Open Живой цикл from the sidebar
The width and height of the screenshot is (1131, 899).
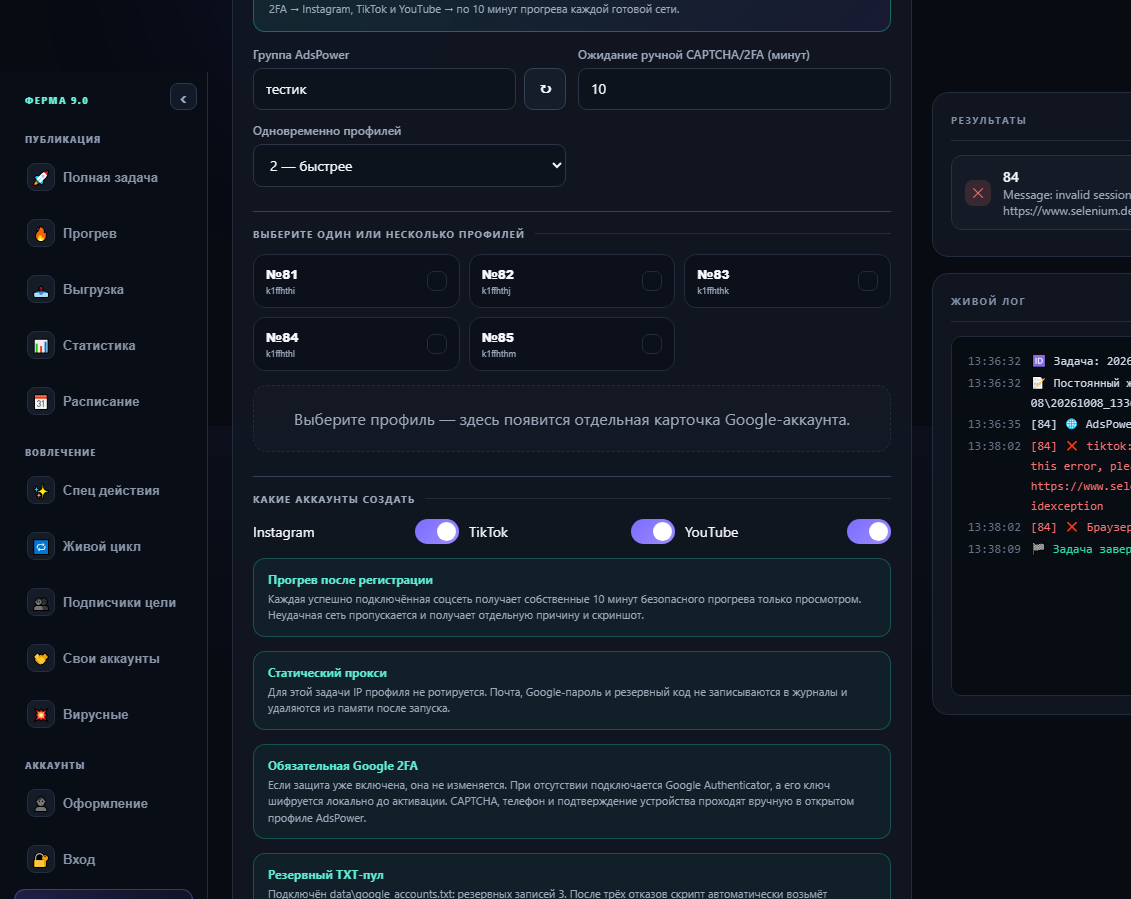click(x=103, y=546)
